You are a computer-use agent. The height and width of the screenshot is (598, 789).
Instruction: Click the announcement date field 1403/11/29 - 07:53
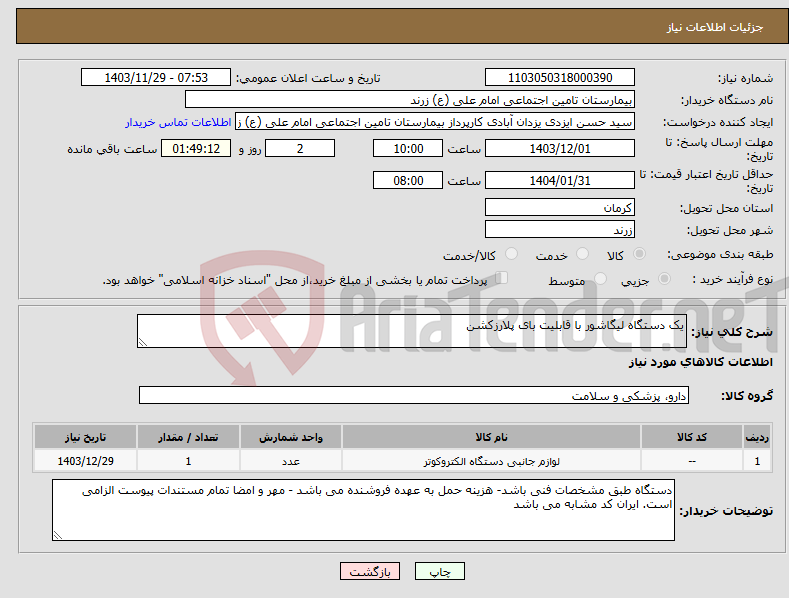point(156,78)
